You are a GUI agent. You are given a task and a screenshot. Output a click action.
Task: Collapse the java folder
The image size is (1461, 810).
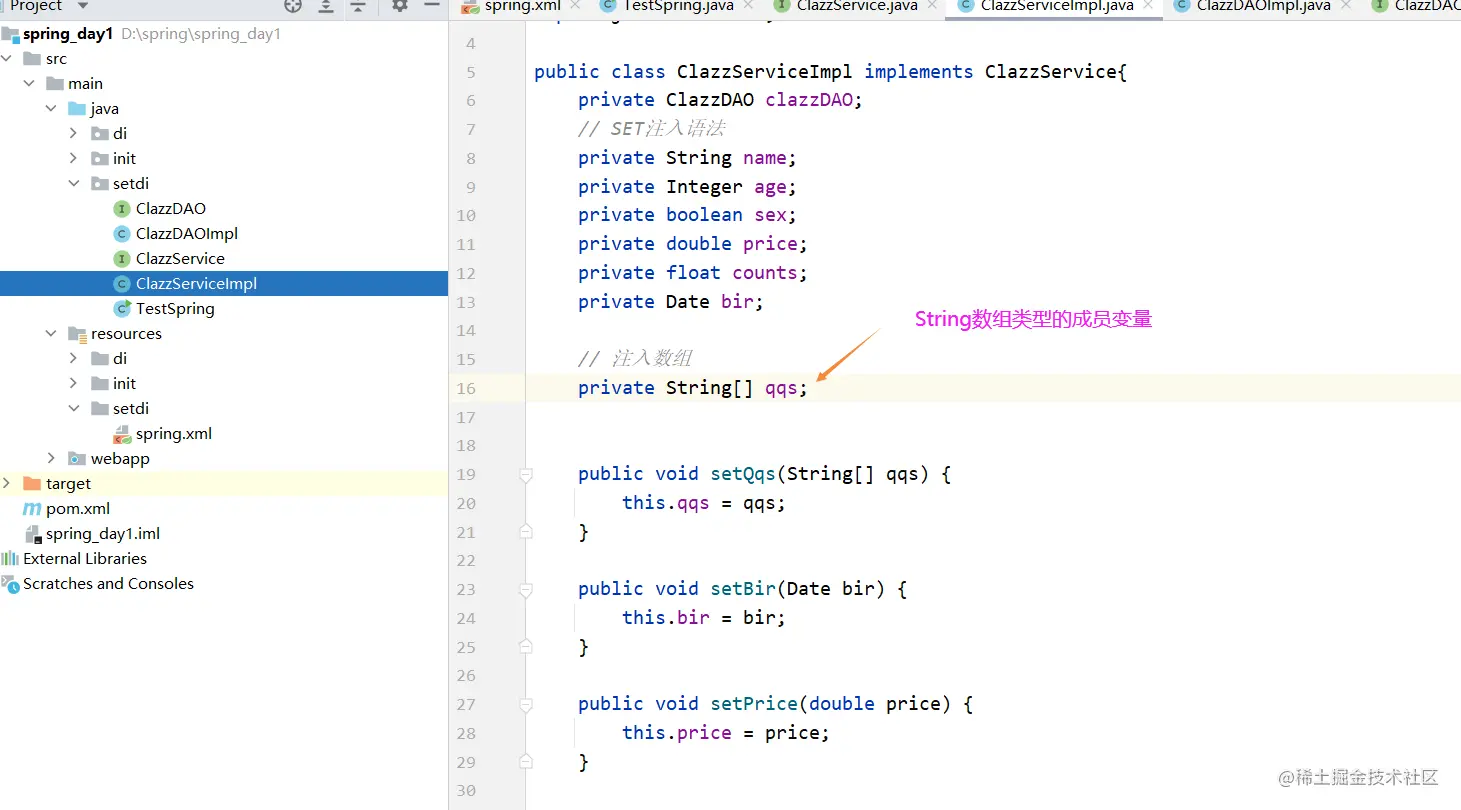51,109
